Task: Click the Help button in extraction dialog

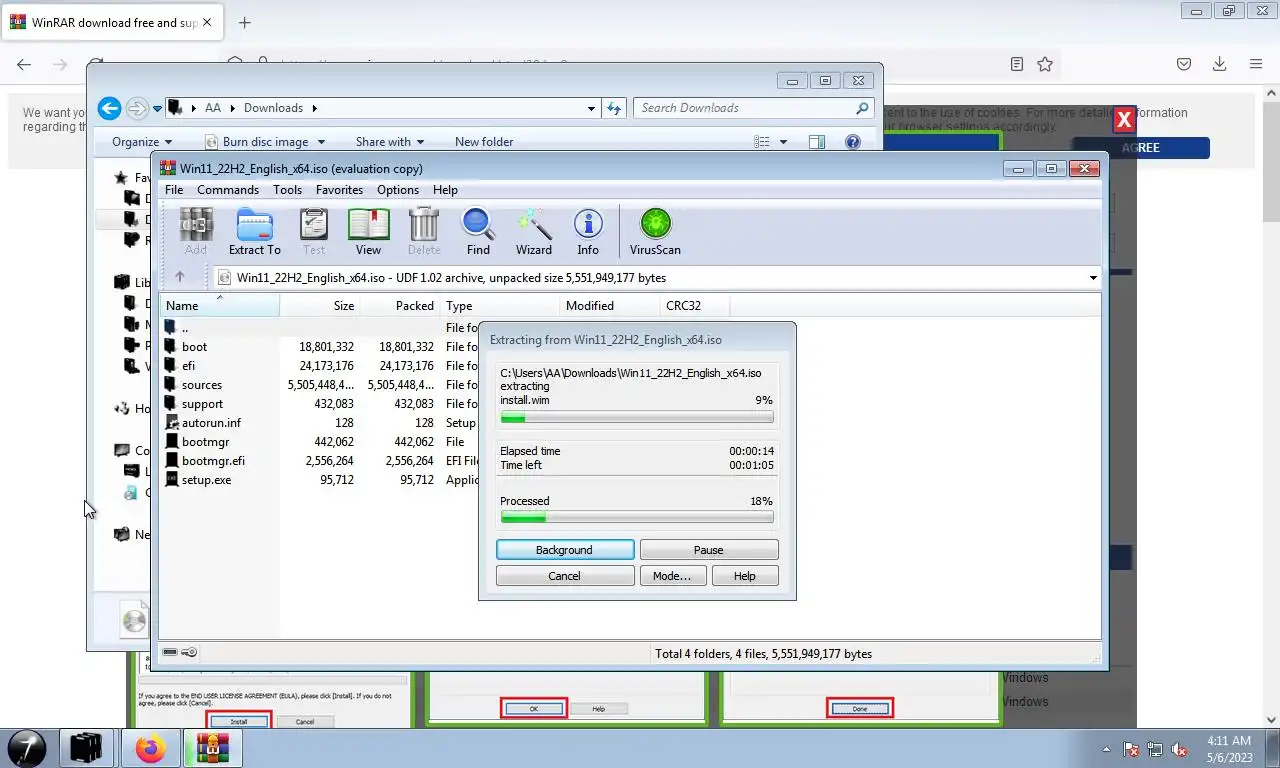Action: click(745, 576)
